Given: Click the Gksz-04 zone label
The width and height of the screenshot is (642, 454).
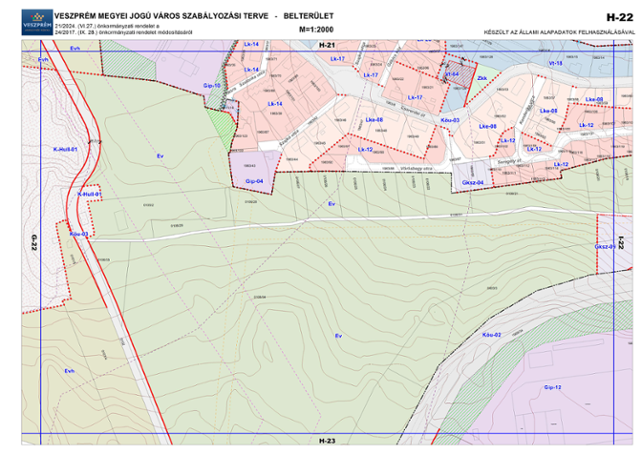Looking at the screenshot, I should (473, 183).
